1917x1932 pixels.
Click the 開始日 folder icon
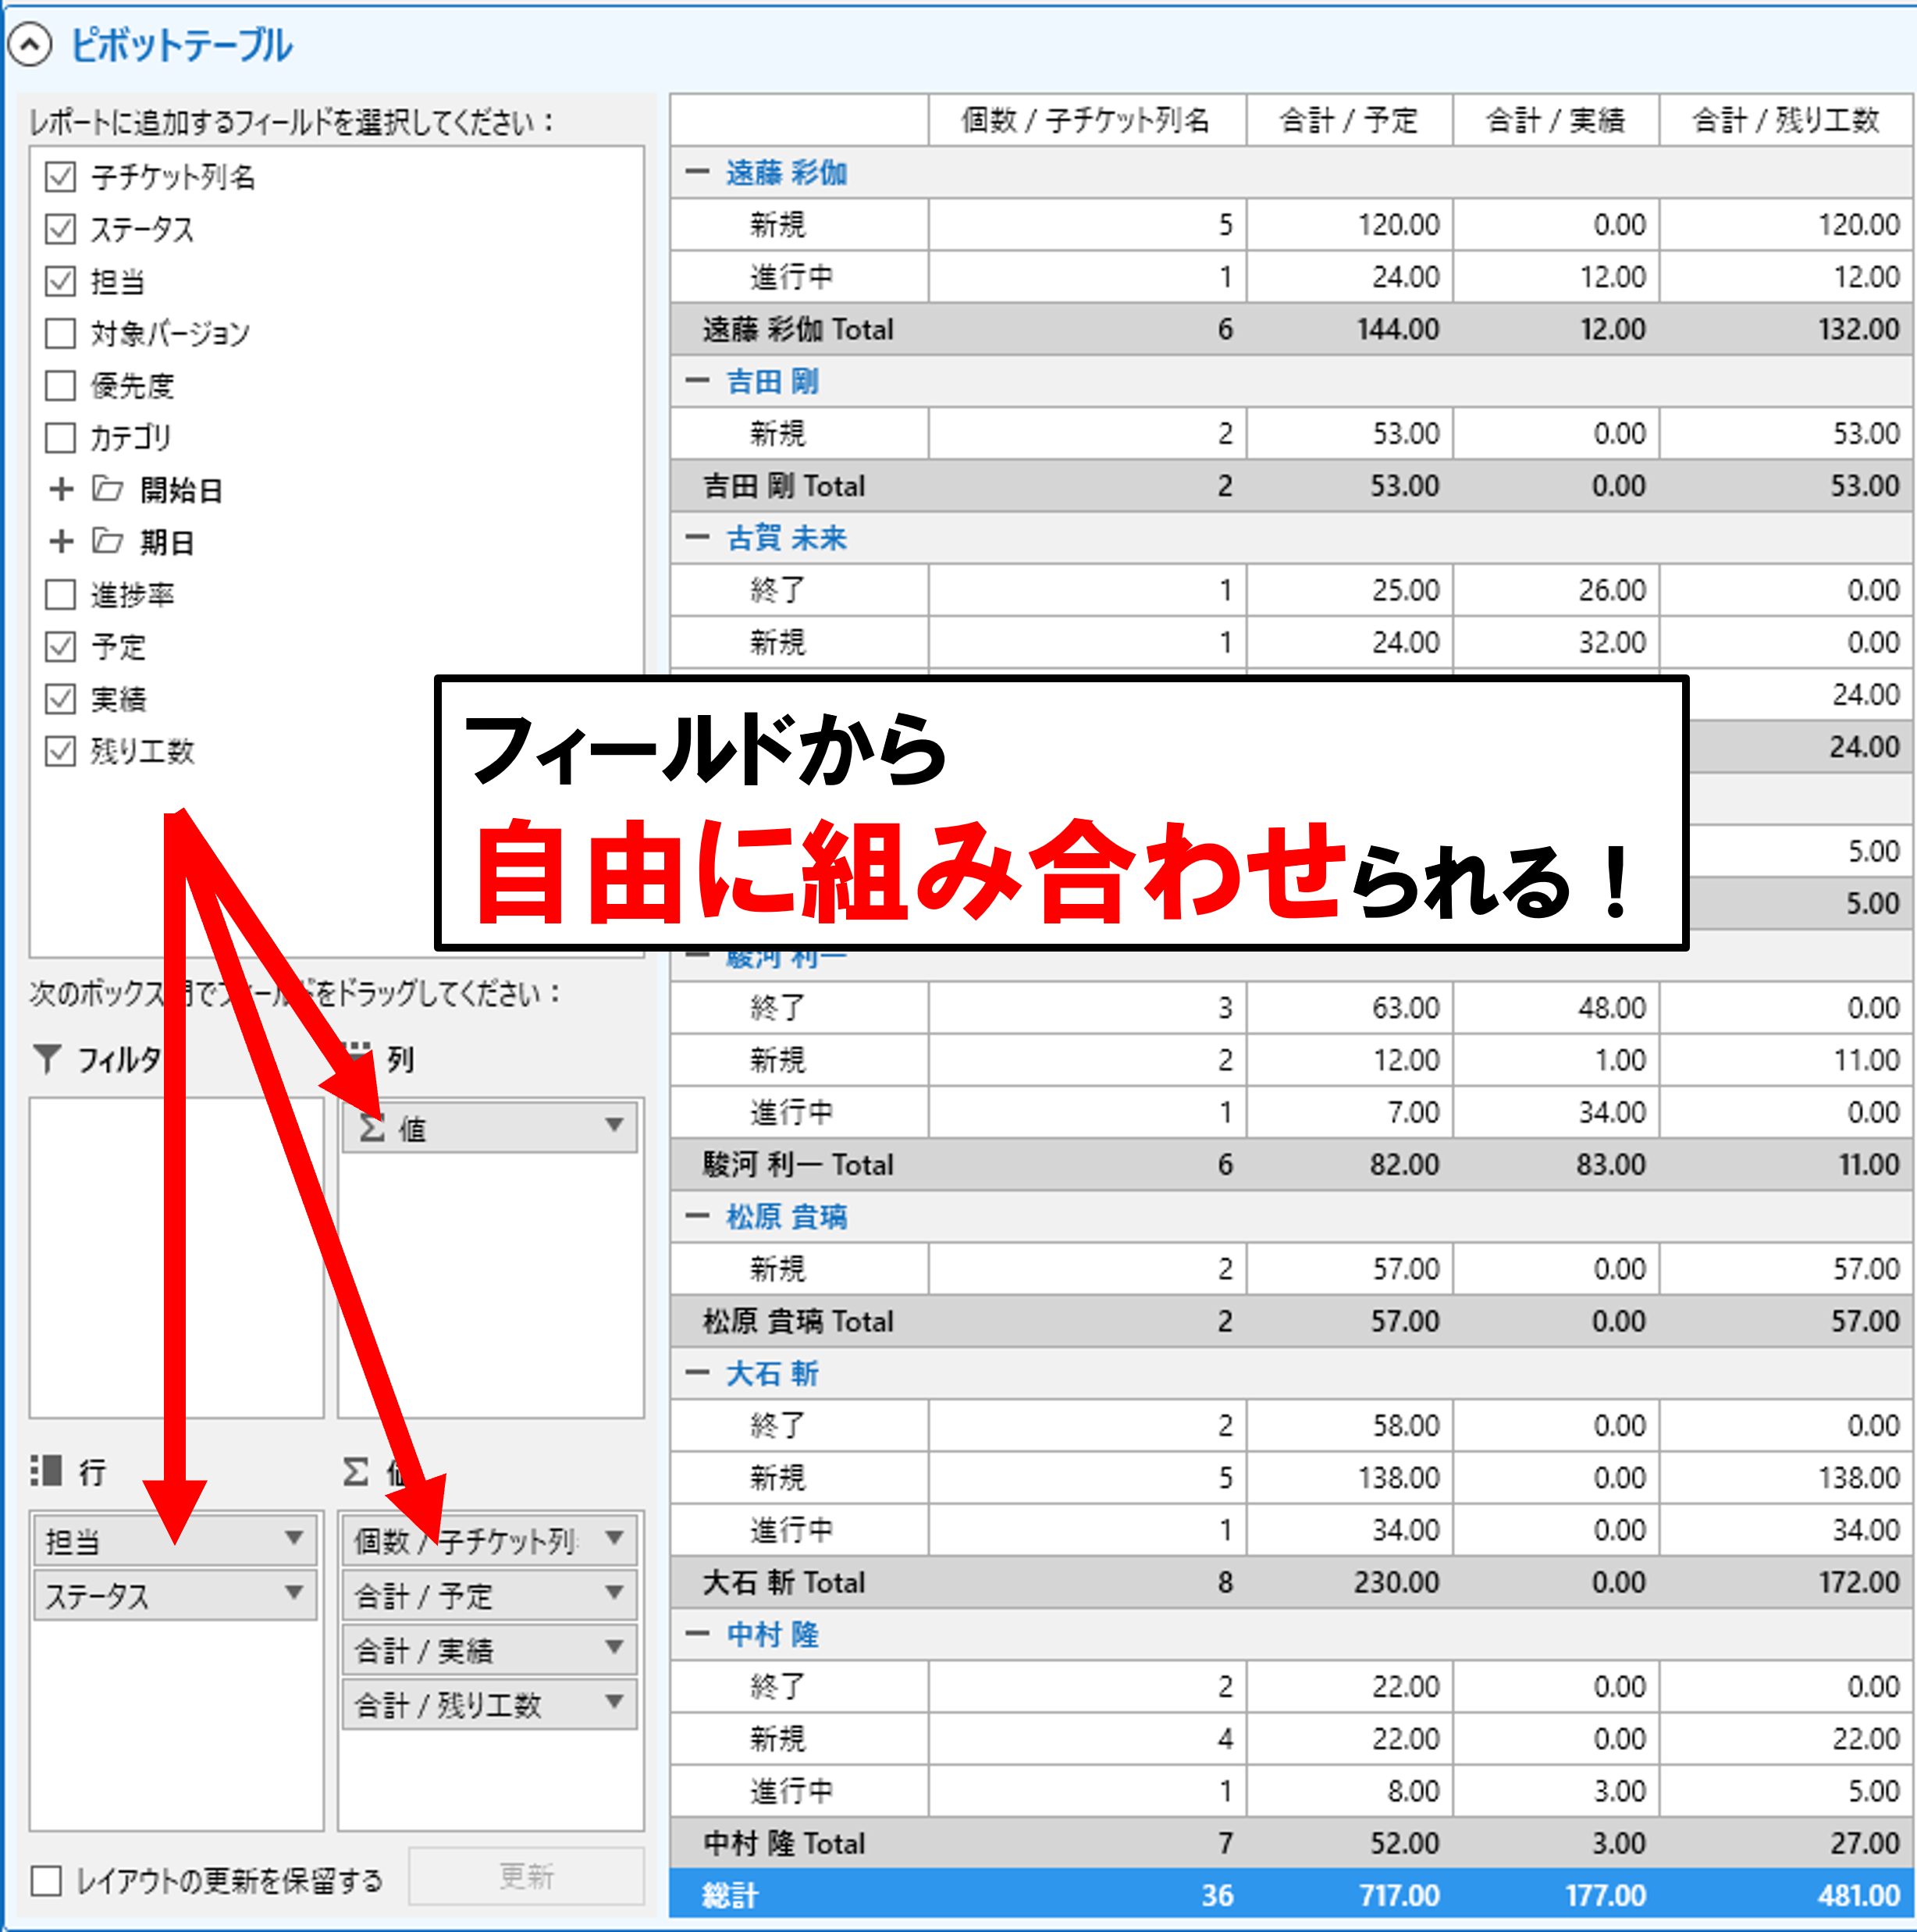coord(108,489)
